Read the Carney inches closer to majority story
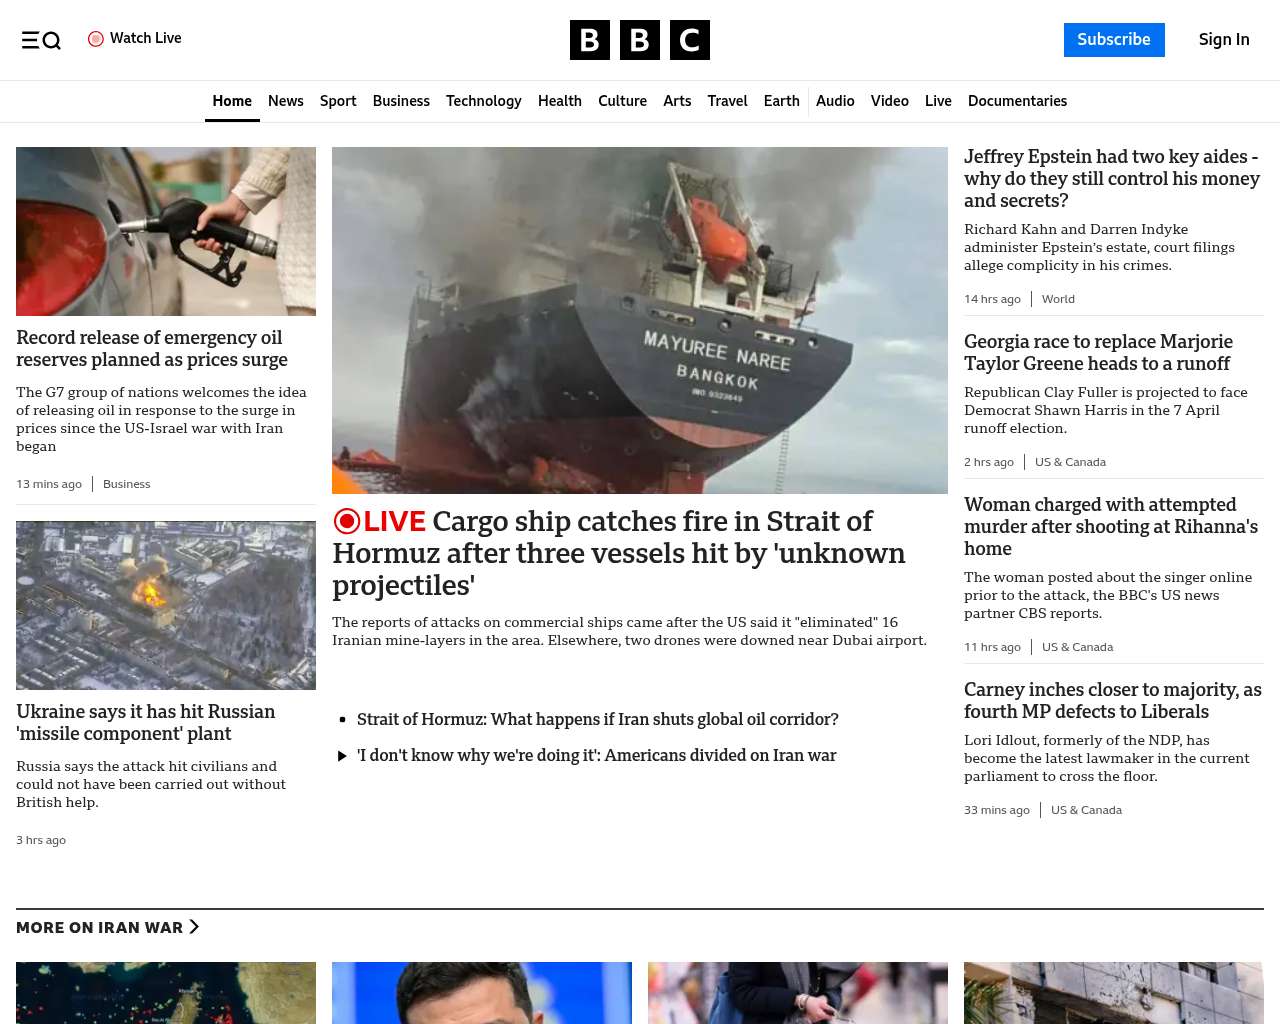The height and width of the screenshot is (1024, 1280). (x=1113, y=701)
